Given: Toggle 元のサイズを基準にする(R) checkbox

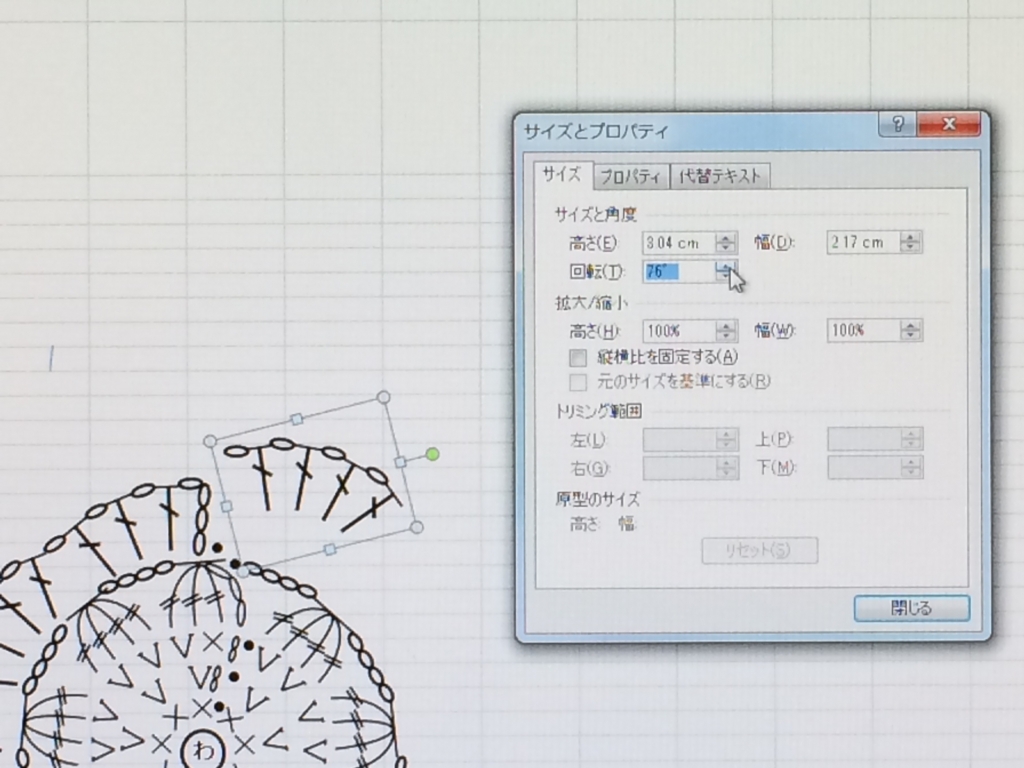Looking at the screenshot, I should 578,381.
